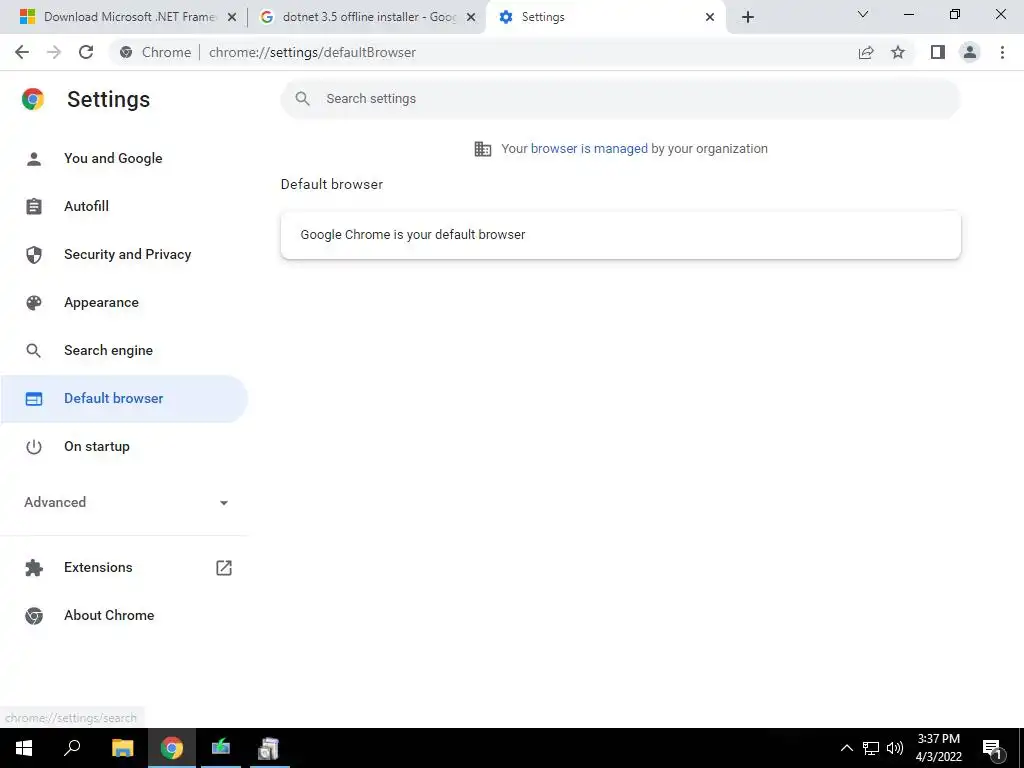Click into Search settings field
The image size is (1024, 768).
coord(620,99)
